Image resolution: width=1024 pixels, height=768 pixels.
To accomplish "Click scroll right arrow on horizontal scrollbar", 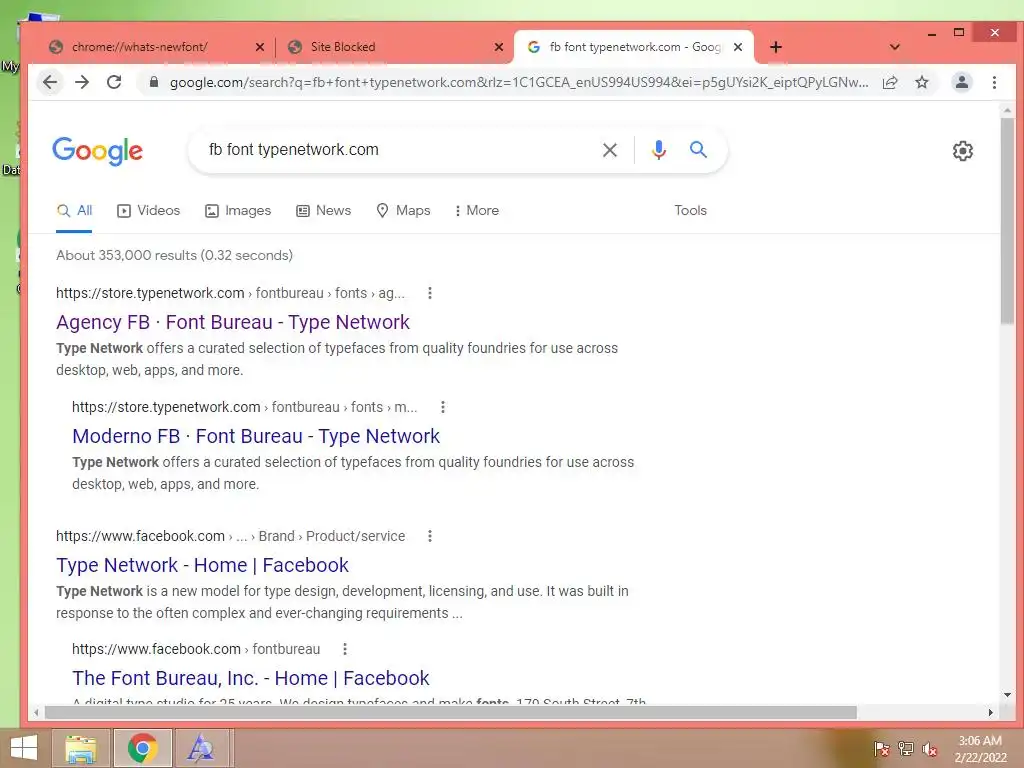I will point(990,712).
